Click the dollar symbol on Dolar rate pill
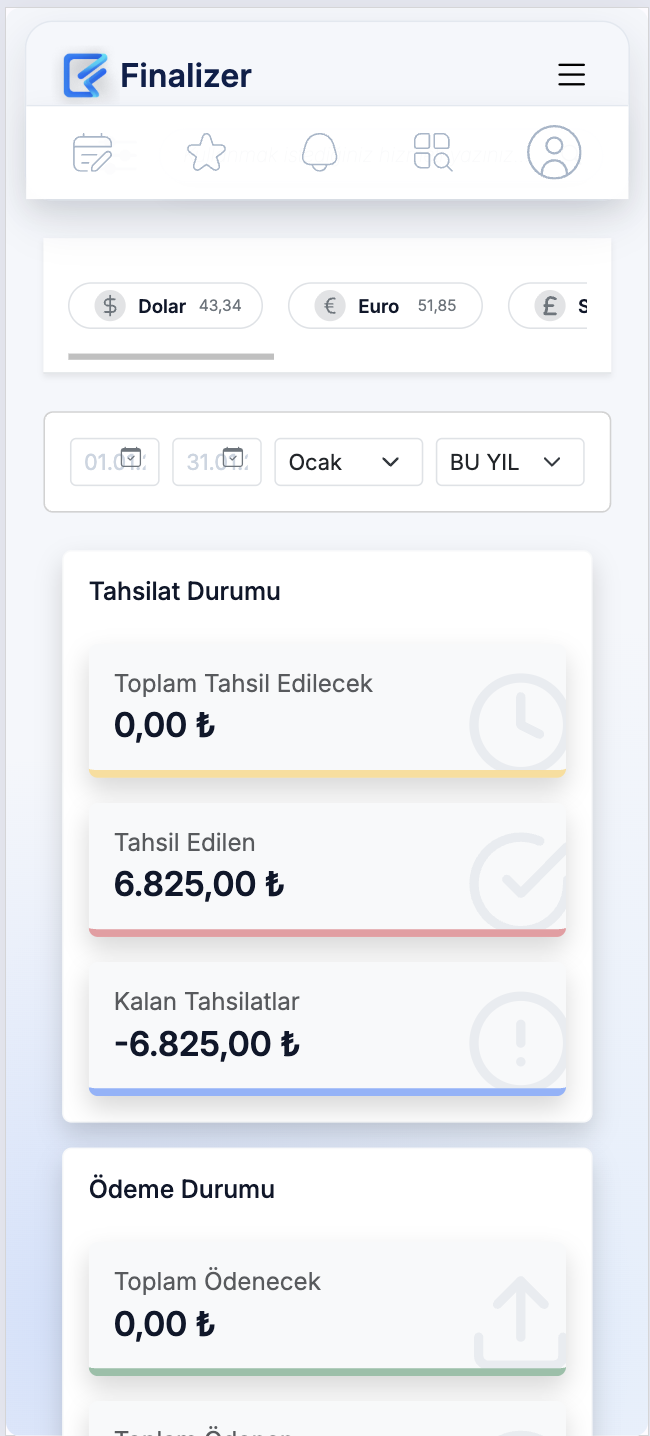The height and width of the screenshot is (1436, 650). (x=109, y=305)
